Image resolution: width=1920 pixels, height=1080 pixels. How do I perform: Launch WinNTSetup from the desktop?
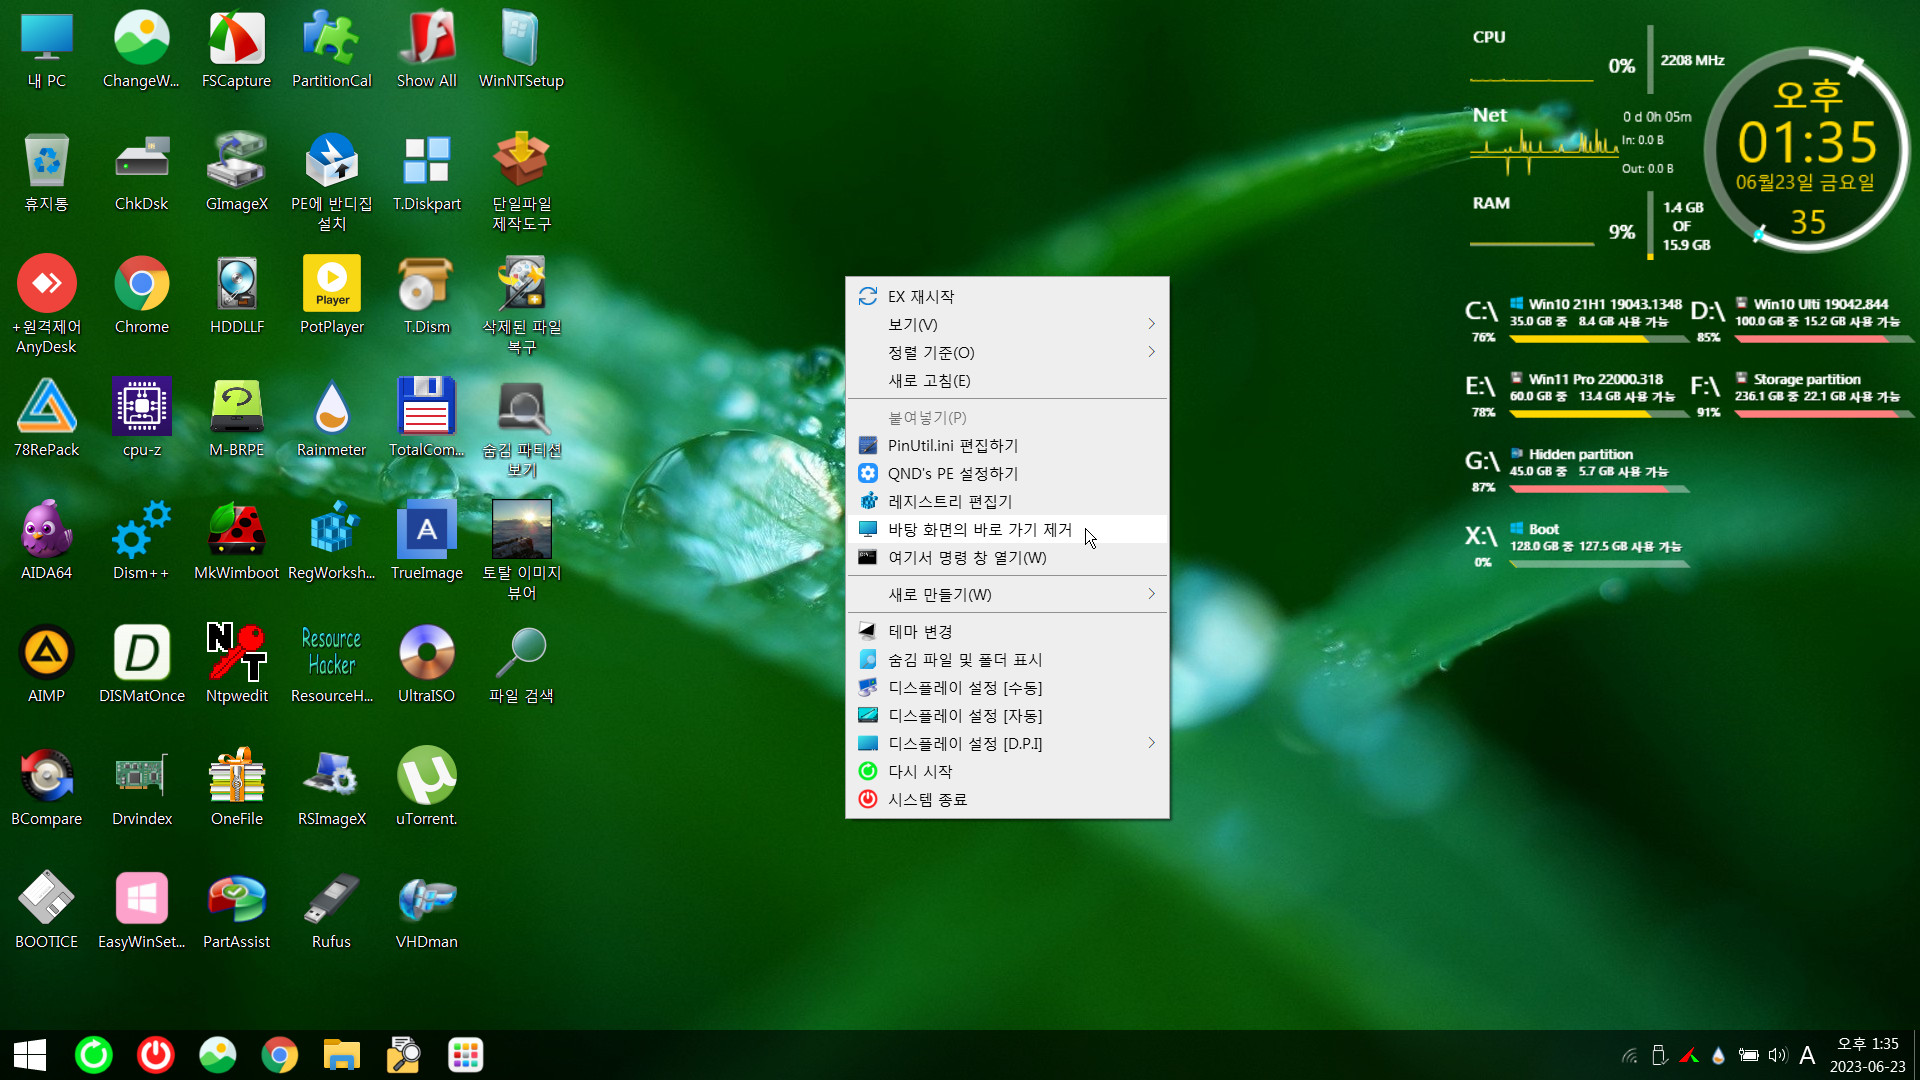[x=521, y=50]
